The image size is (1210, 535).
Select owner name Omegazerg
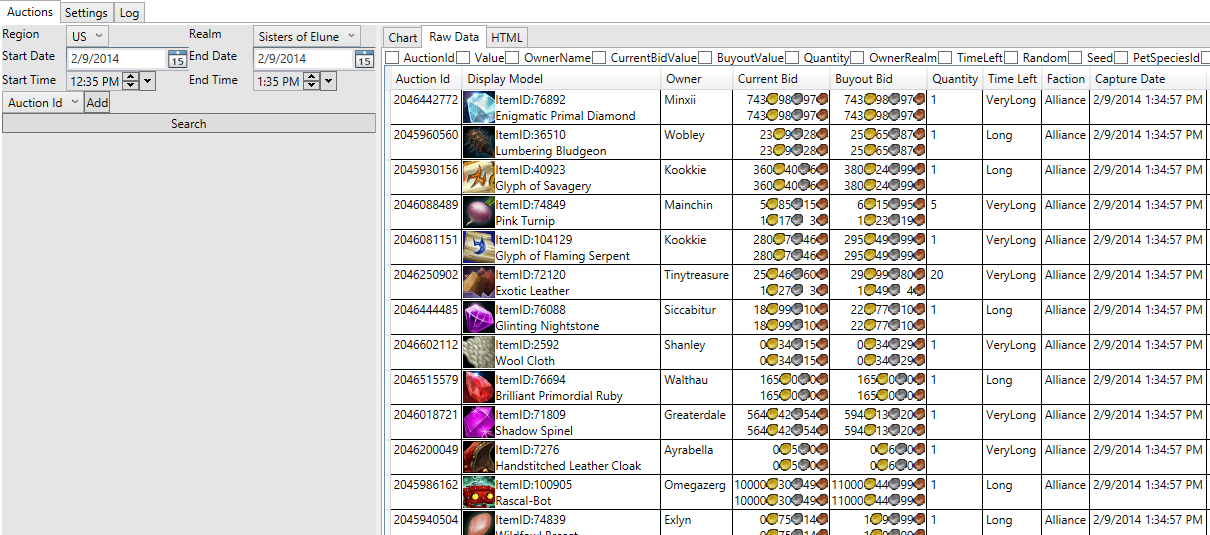[693, 485]
